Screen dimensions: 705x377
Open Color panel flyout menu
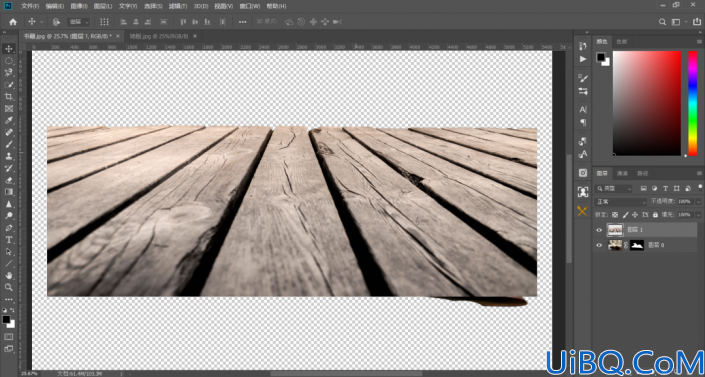699,41
